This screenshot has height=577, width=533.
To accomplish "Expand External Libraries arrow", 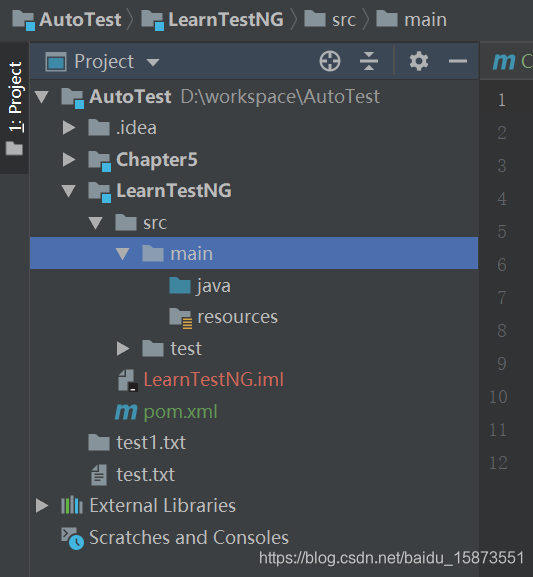I will (x=42, y=506).
